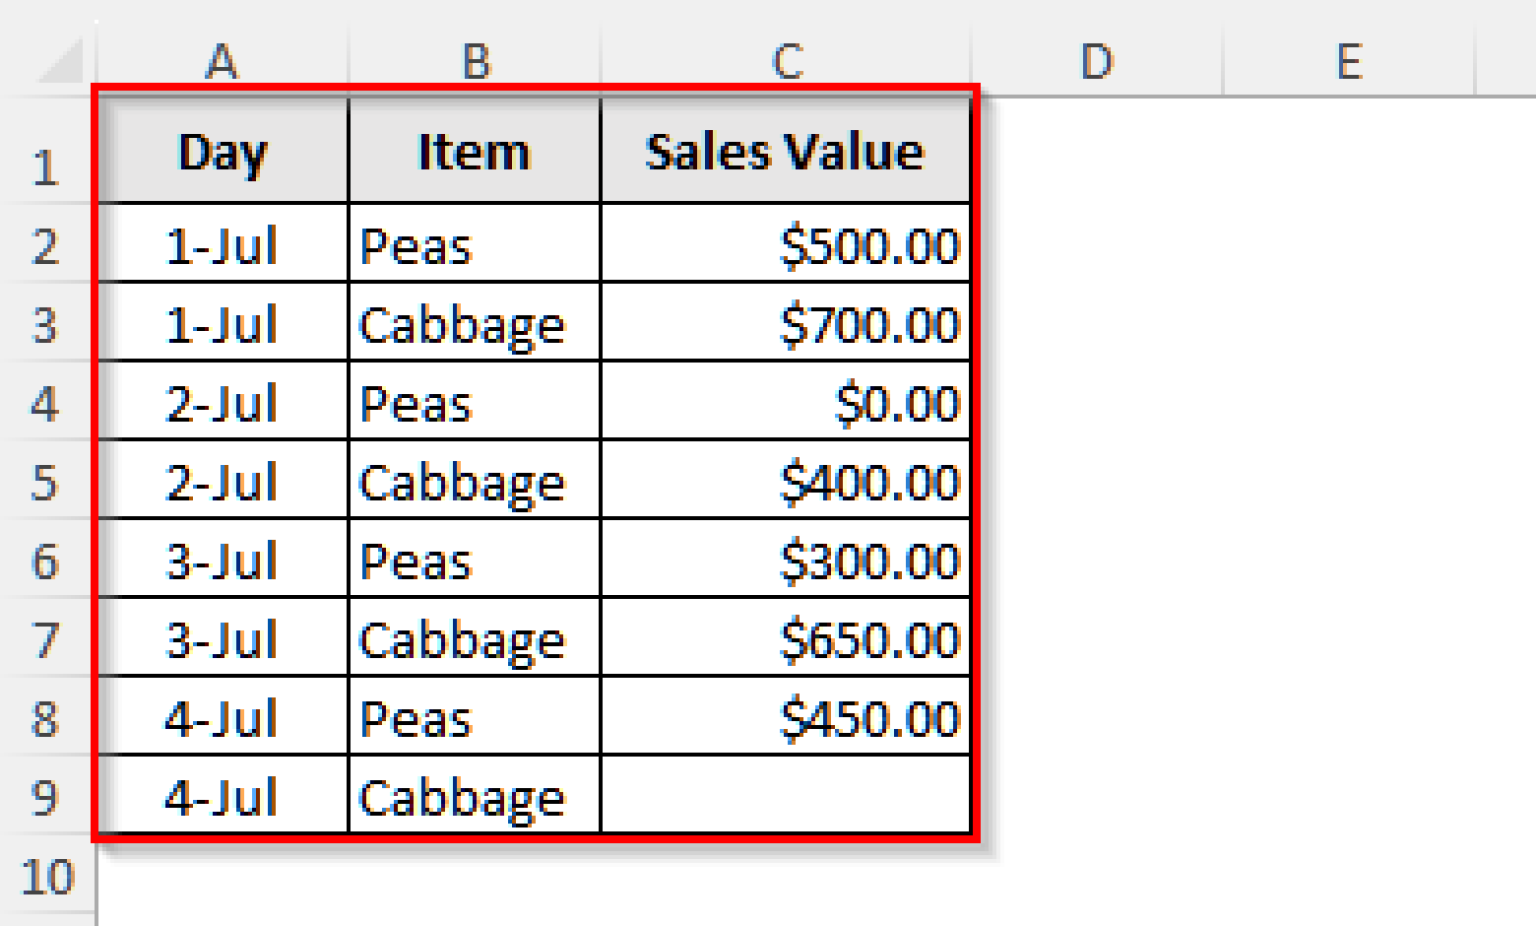Select row number 5
Viewport: 1536px width, 926px height.
pyautogui.click(x=45, y=482)
